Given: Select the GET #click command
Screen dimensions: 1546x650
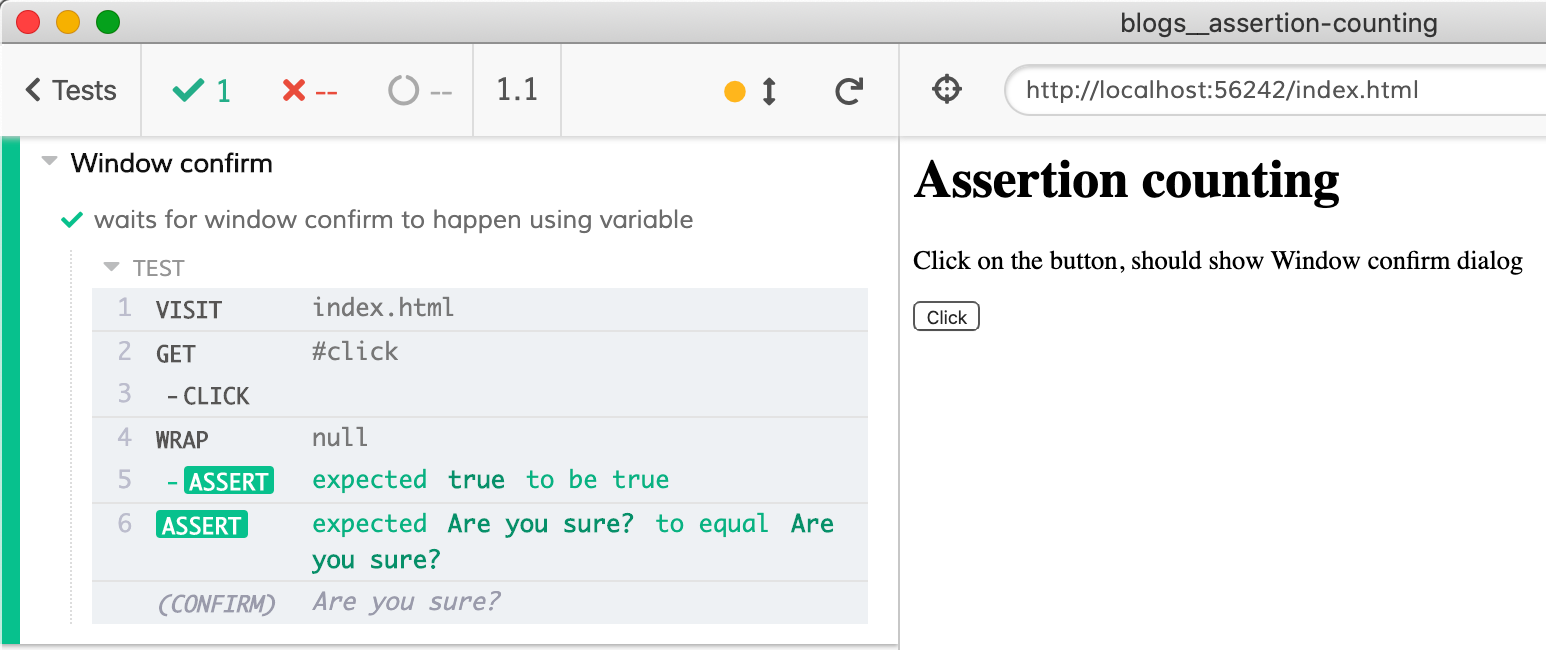Looking at the screenshot, I should click(x=480, y=352).
